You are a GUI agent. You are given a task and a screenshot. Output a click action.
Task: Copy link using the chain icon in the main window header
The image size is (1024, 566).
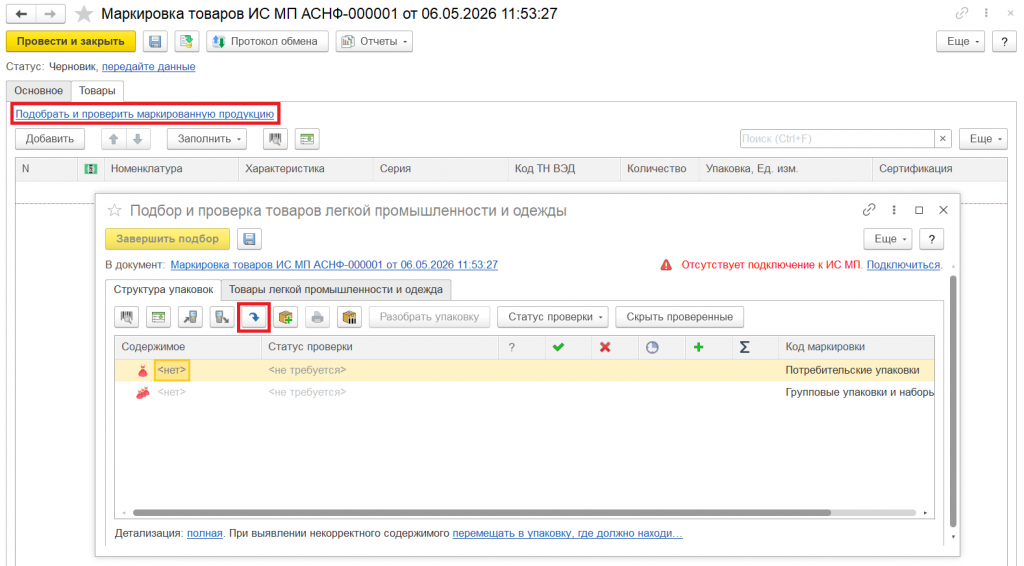click(961, 13)
